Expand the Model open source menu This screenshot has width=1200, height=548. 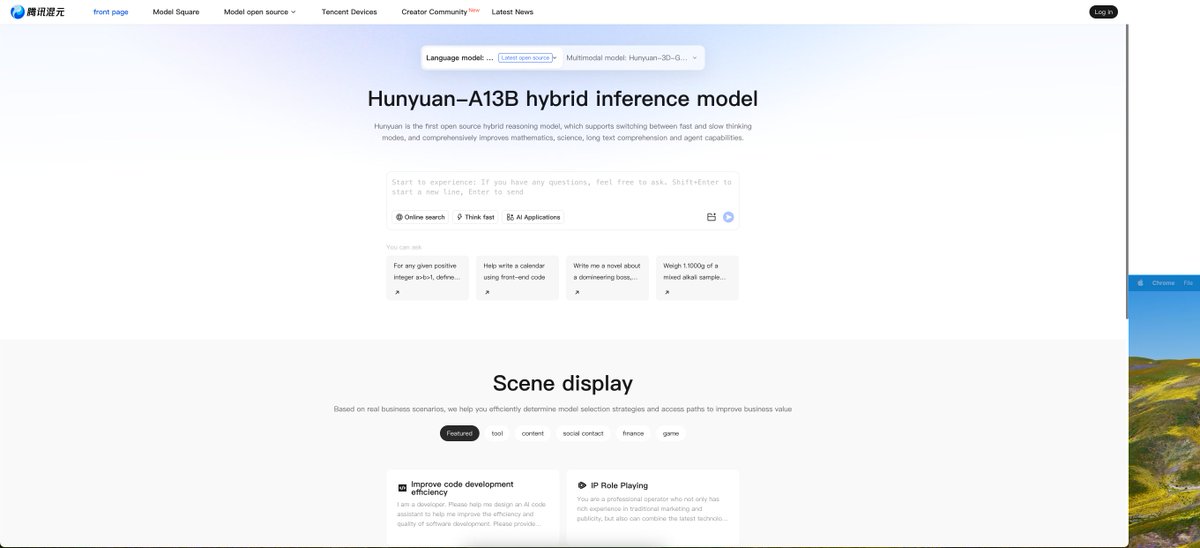260,12
